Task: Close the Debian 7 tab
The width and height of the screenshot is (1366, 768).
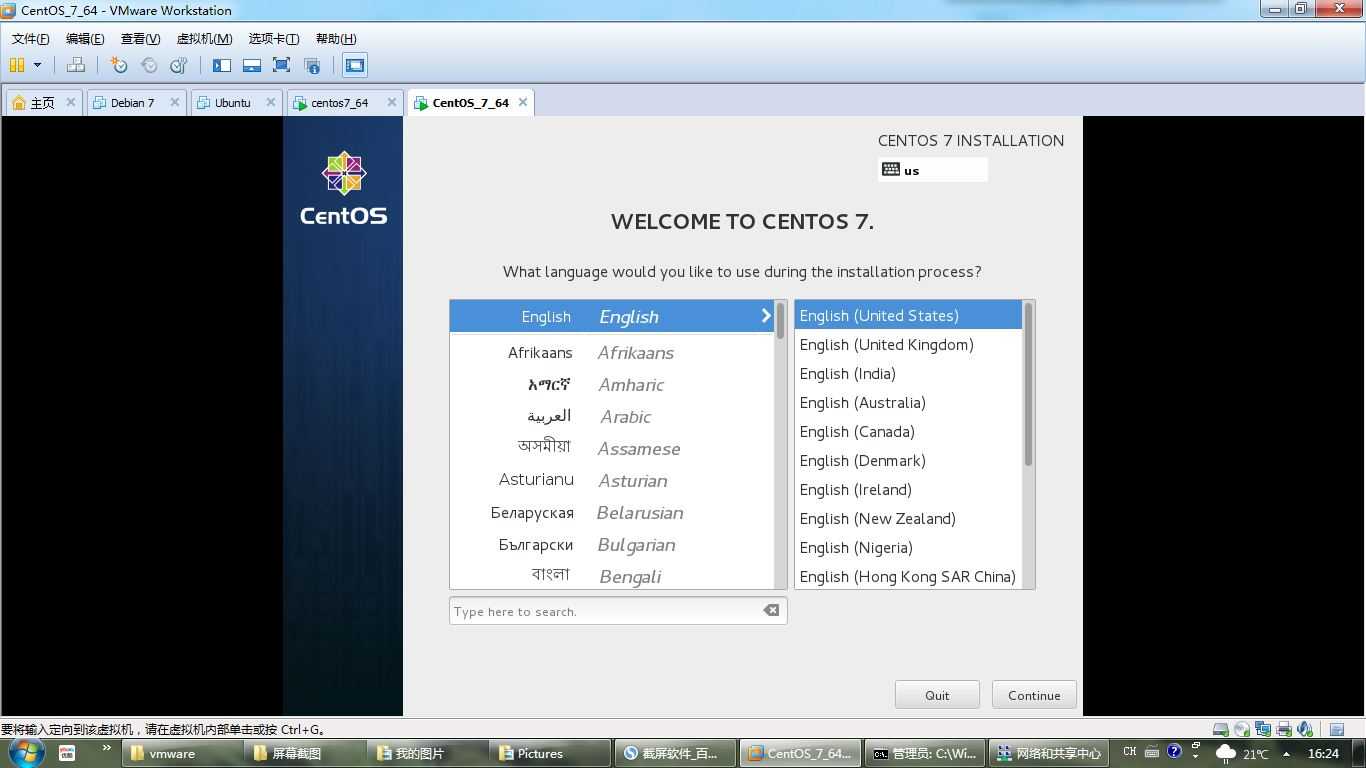Action: coord(175,102)
